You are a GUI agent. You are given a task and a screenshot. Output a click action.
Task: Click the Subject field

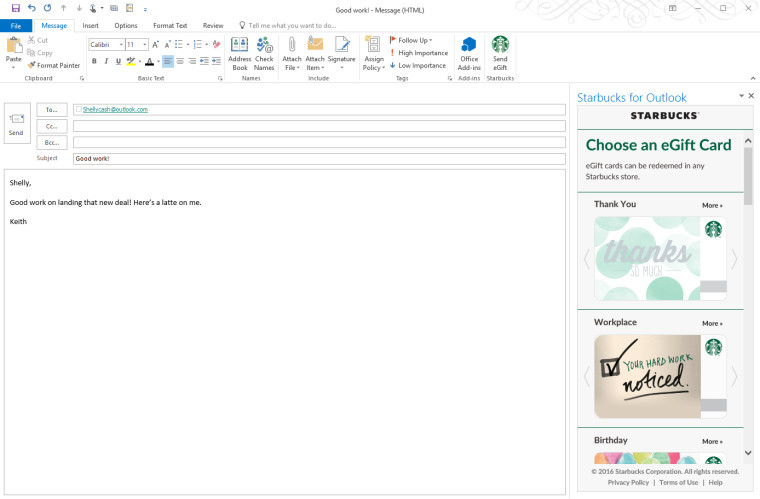tap(319, 159)
